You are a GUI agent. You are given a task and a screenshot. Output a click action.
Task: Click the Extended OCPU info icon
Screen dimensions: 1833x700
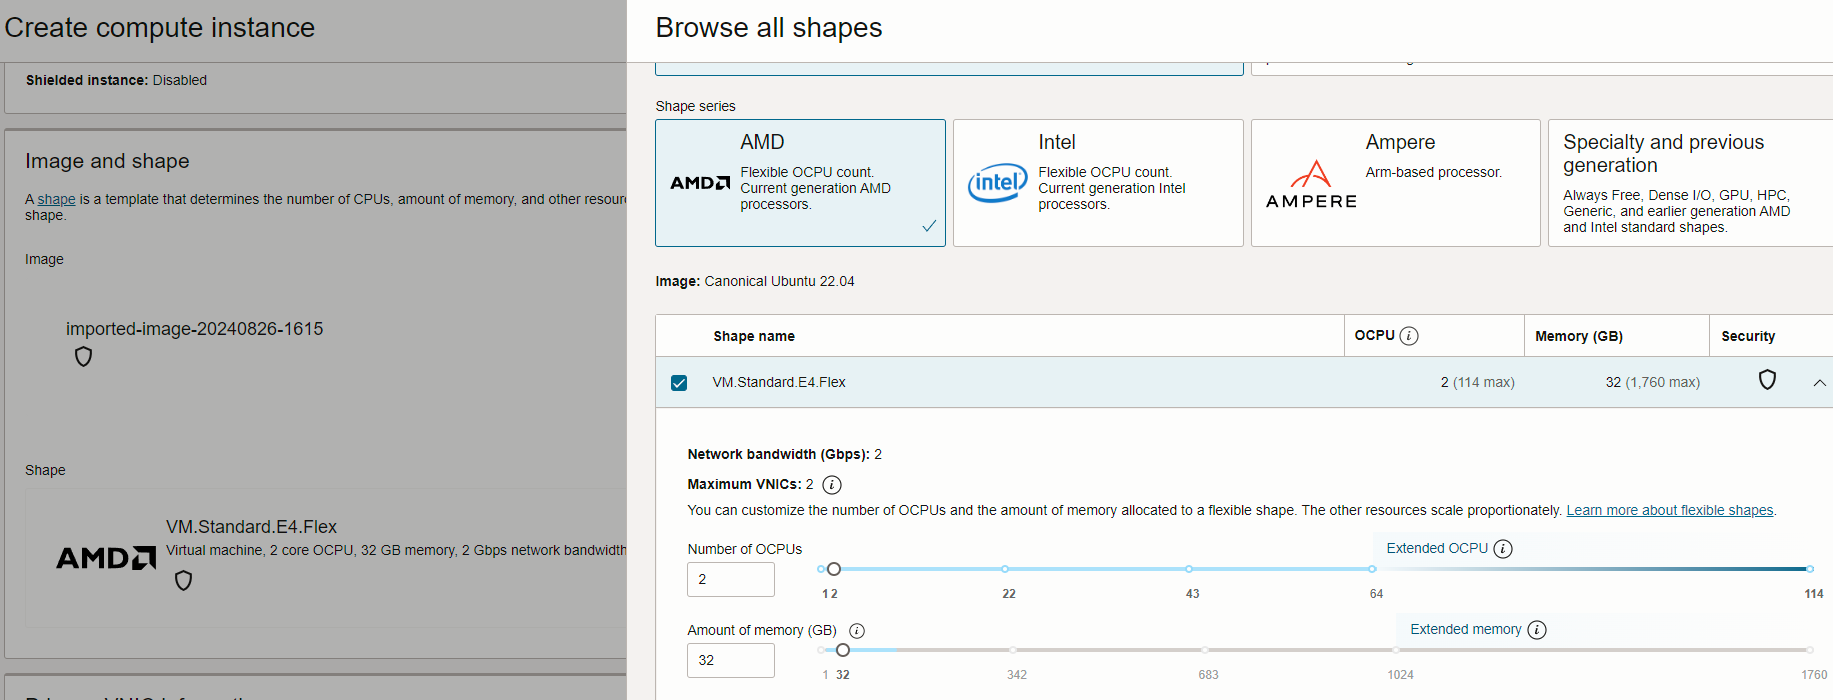pyautogui.click(x=1503, y=549)
